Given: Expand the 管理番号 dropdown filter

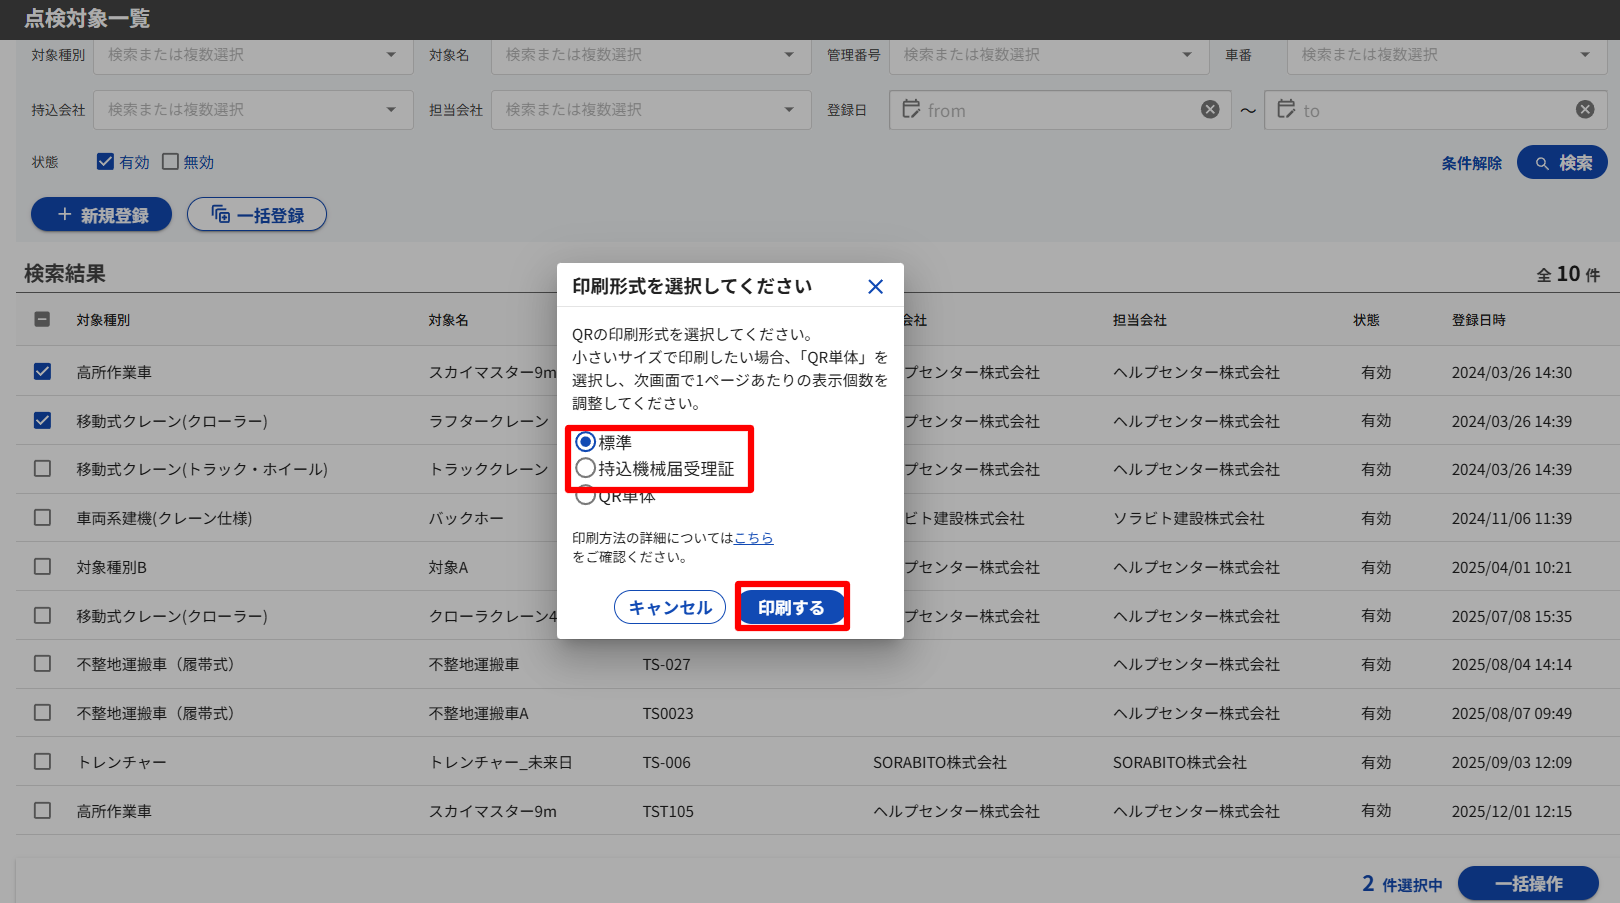Looking at the screenshot, I should tap(1049, 55).
